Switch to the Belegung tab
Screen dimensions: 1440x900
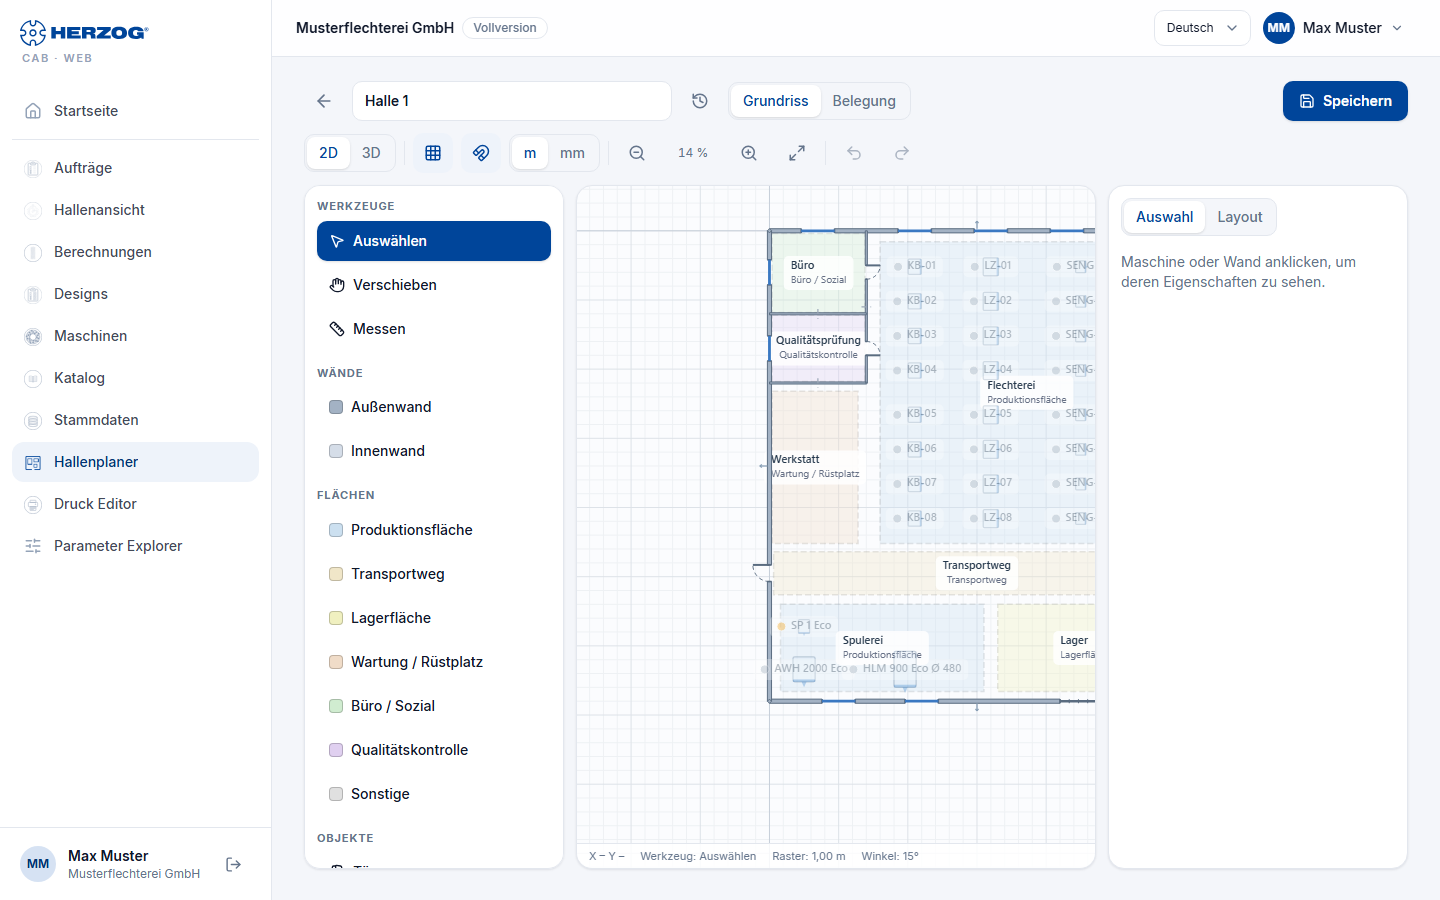coord(864,101)
